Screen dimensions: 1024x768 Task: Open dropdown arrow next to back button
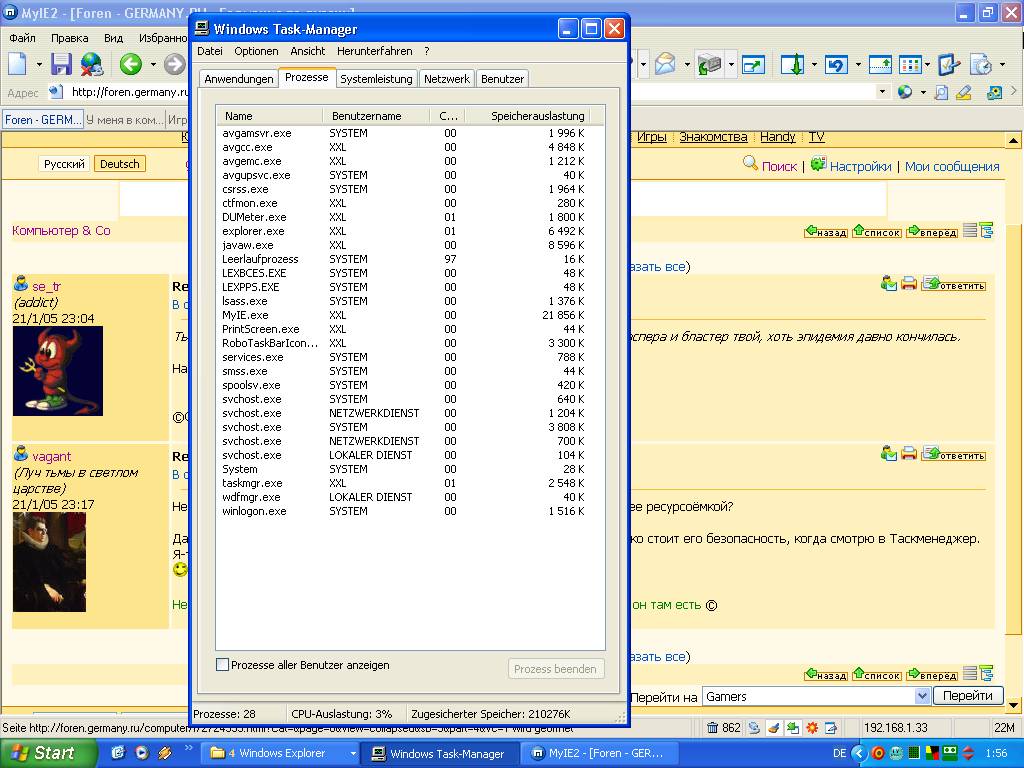coord(153,64)
